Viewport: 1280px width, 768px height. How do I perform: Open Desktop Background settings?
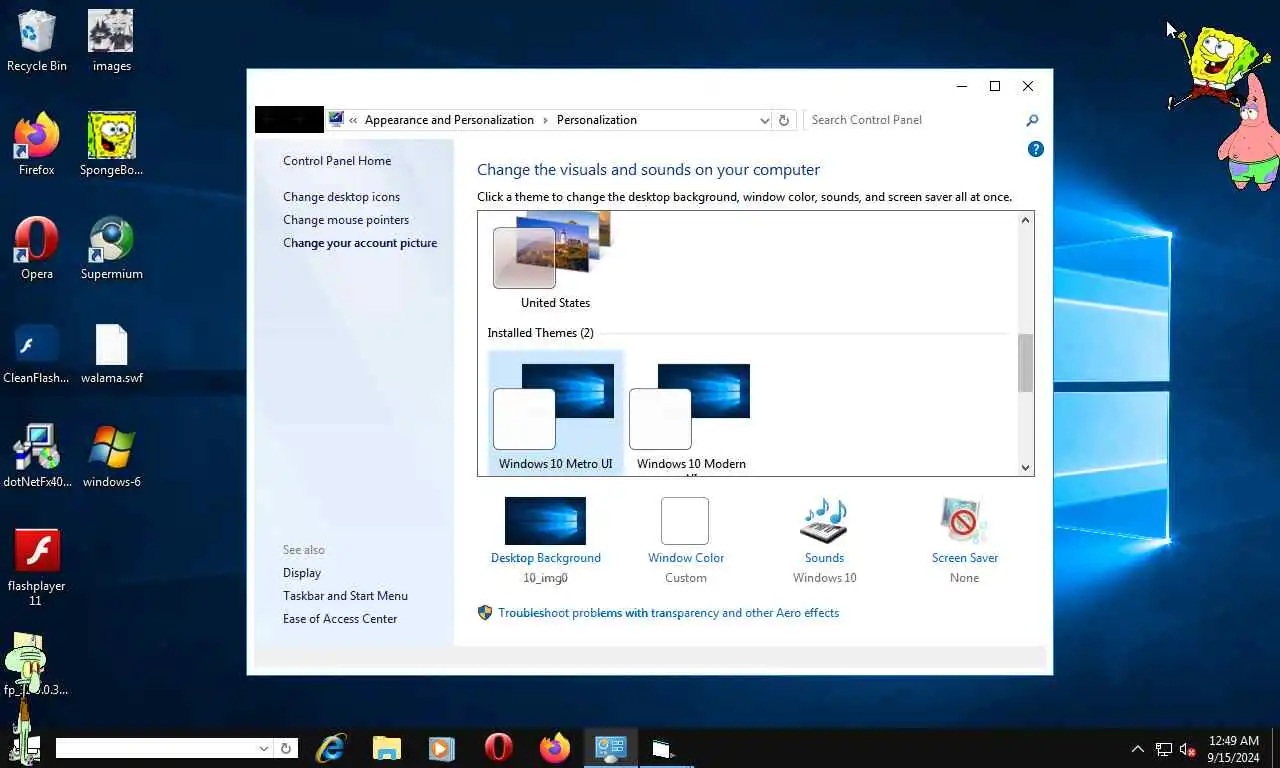click(x=546, y=541)
